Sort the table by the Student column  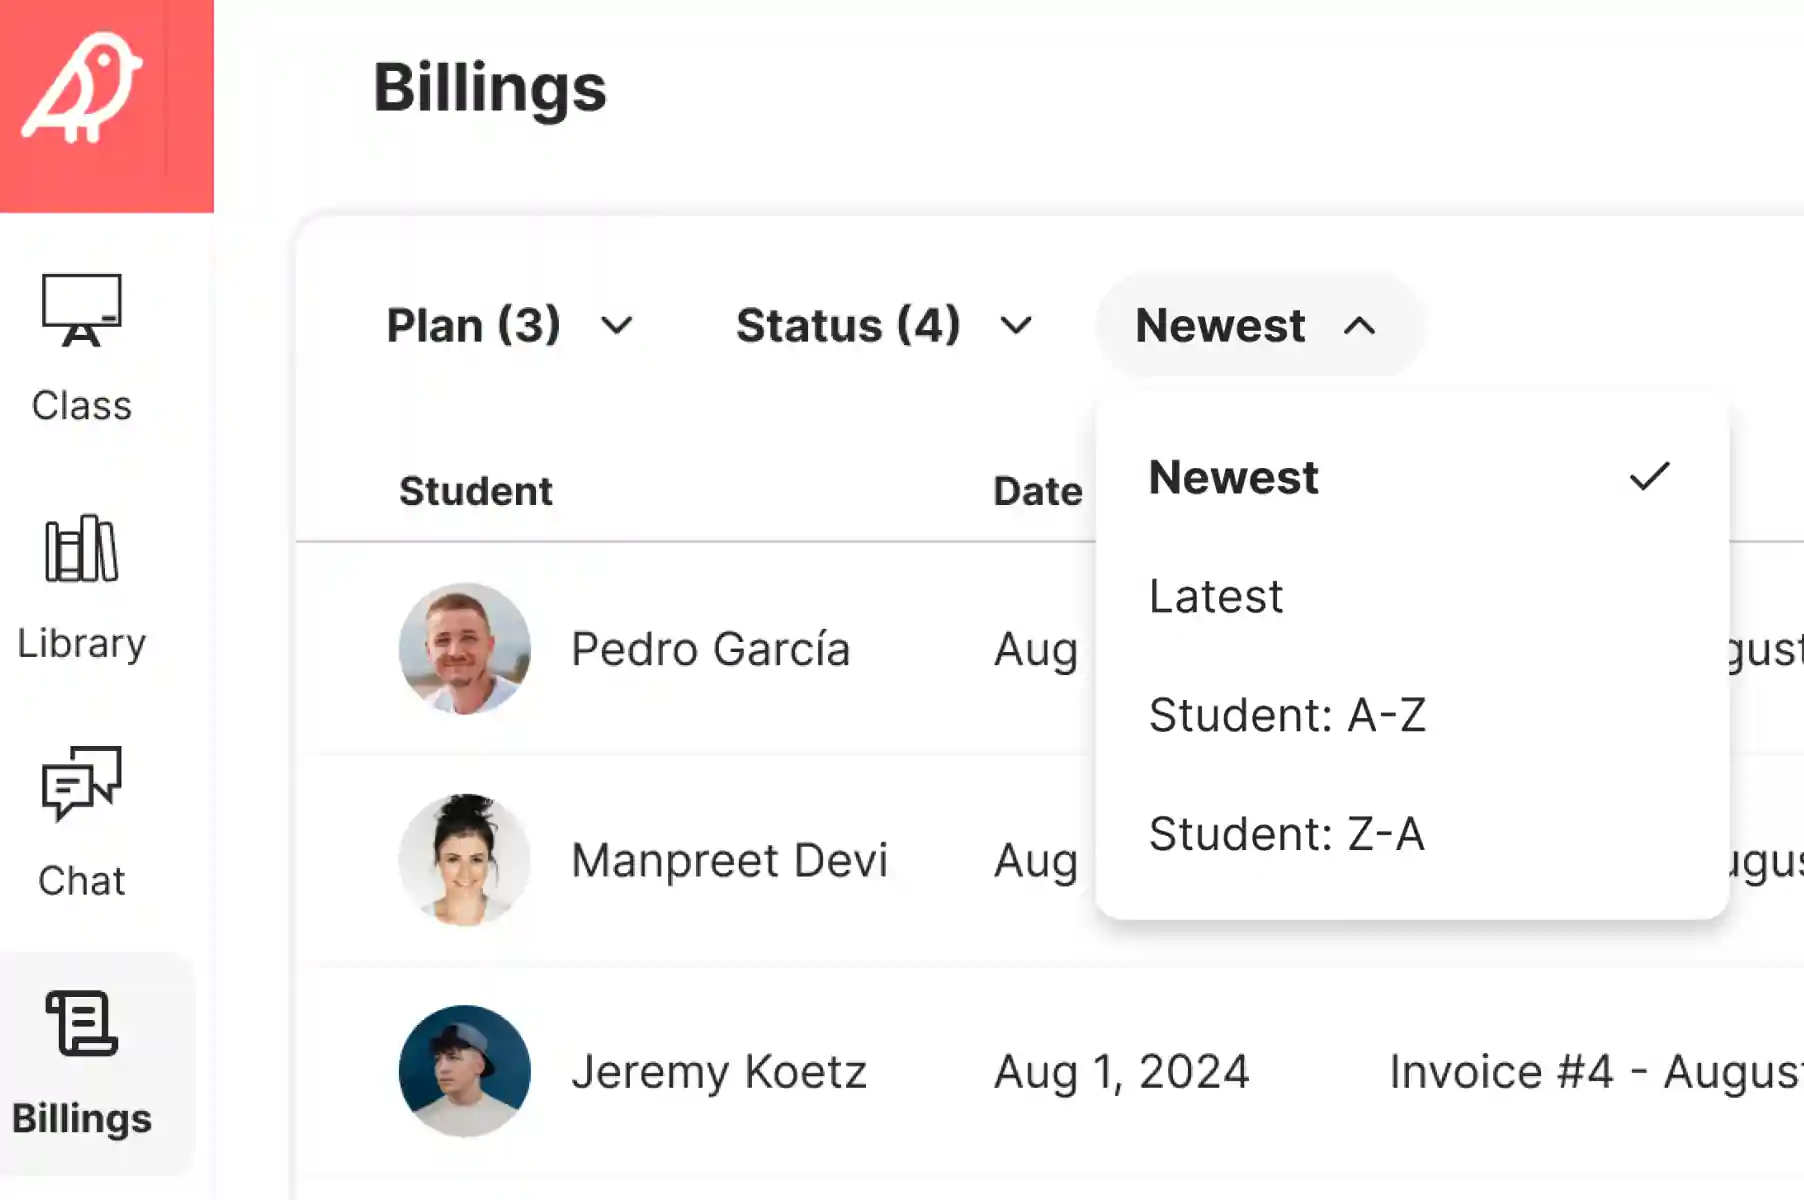477,490
